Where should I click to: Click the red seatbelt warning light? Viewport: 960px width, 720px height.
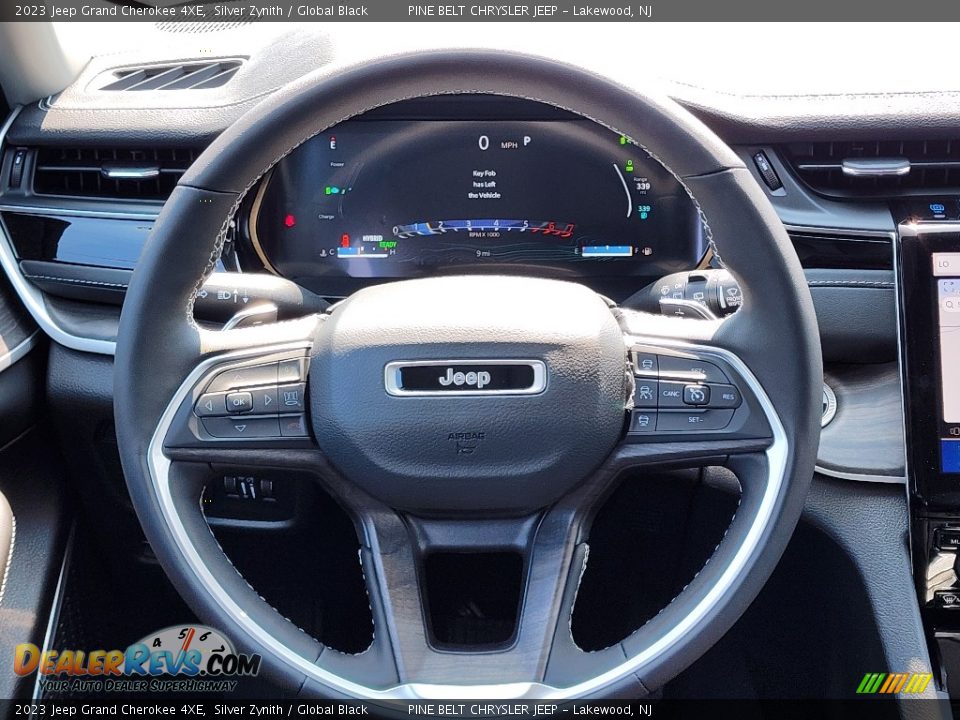[x=290, y=220]
